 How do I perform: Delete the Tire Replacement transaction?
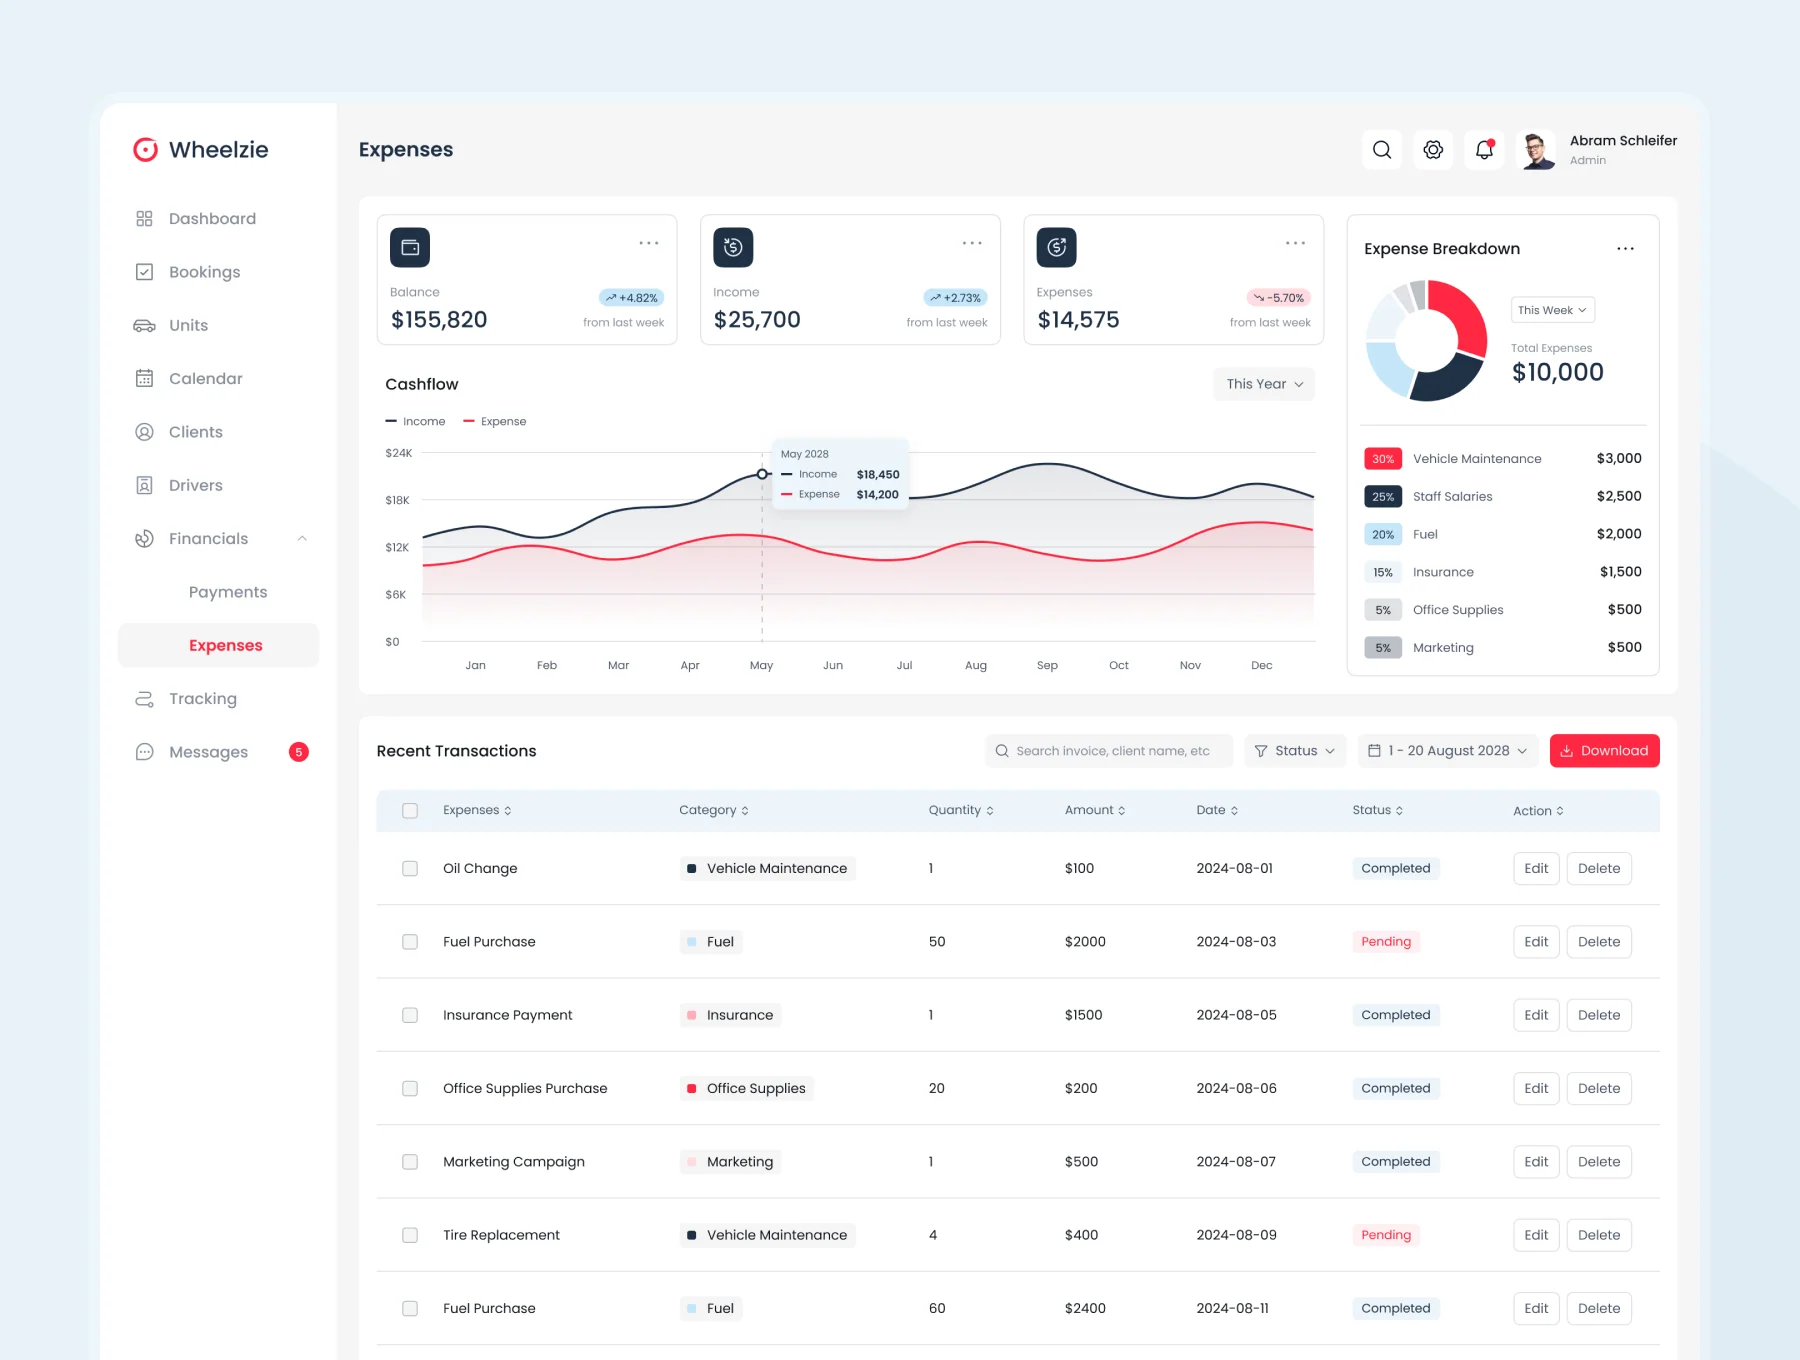tap(1599, 1235)
